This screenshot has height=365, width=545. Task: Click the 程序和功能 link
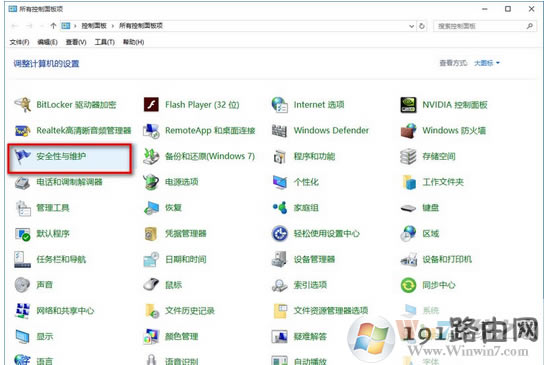(x=314, y=156)
